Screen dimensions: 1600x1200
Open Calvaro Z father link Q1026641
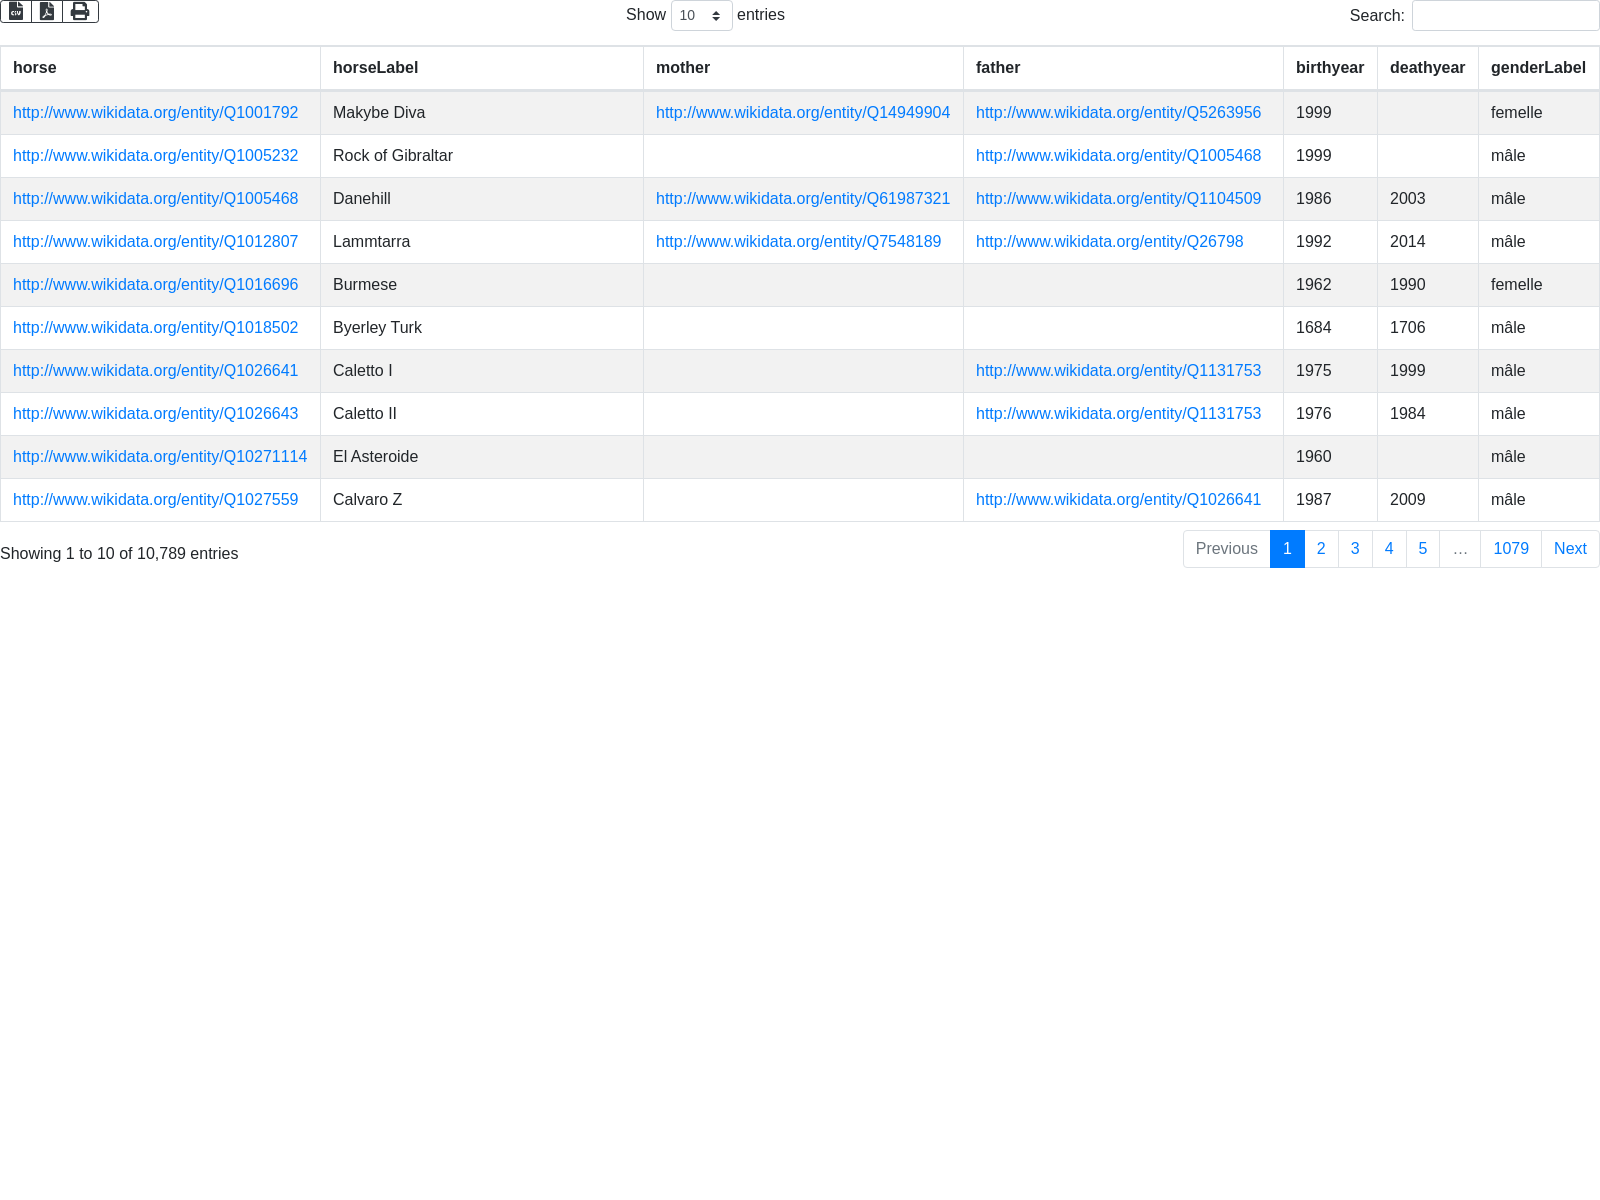[1118, 500]
